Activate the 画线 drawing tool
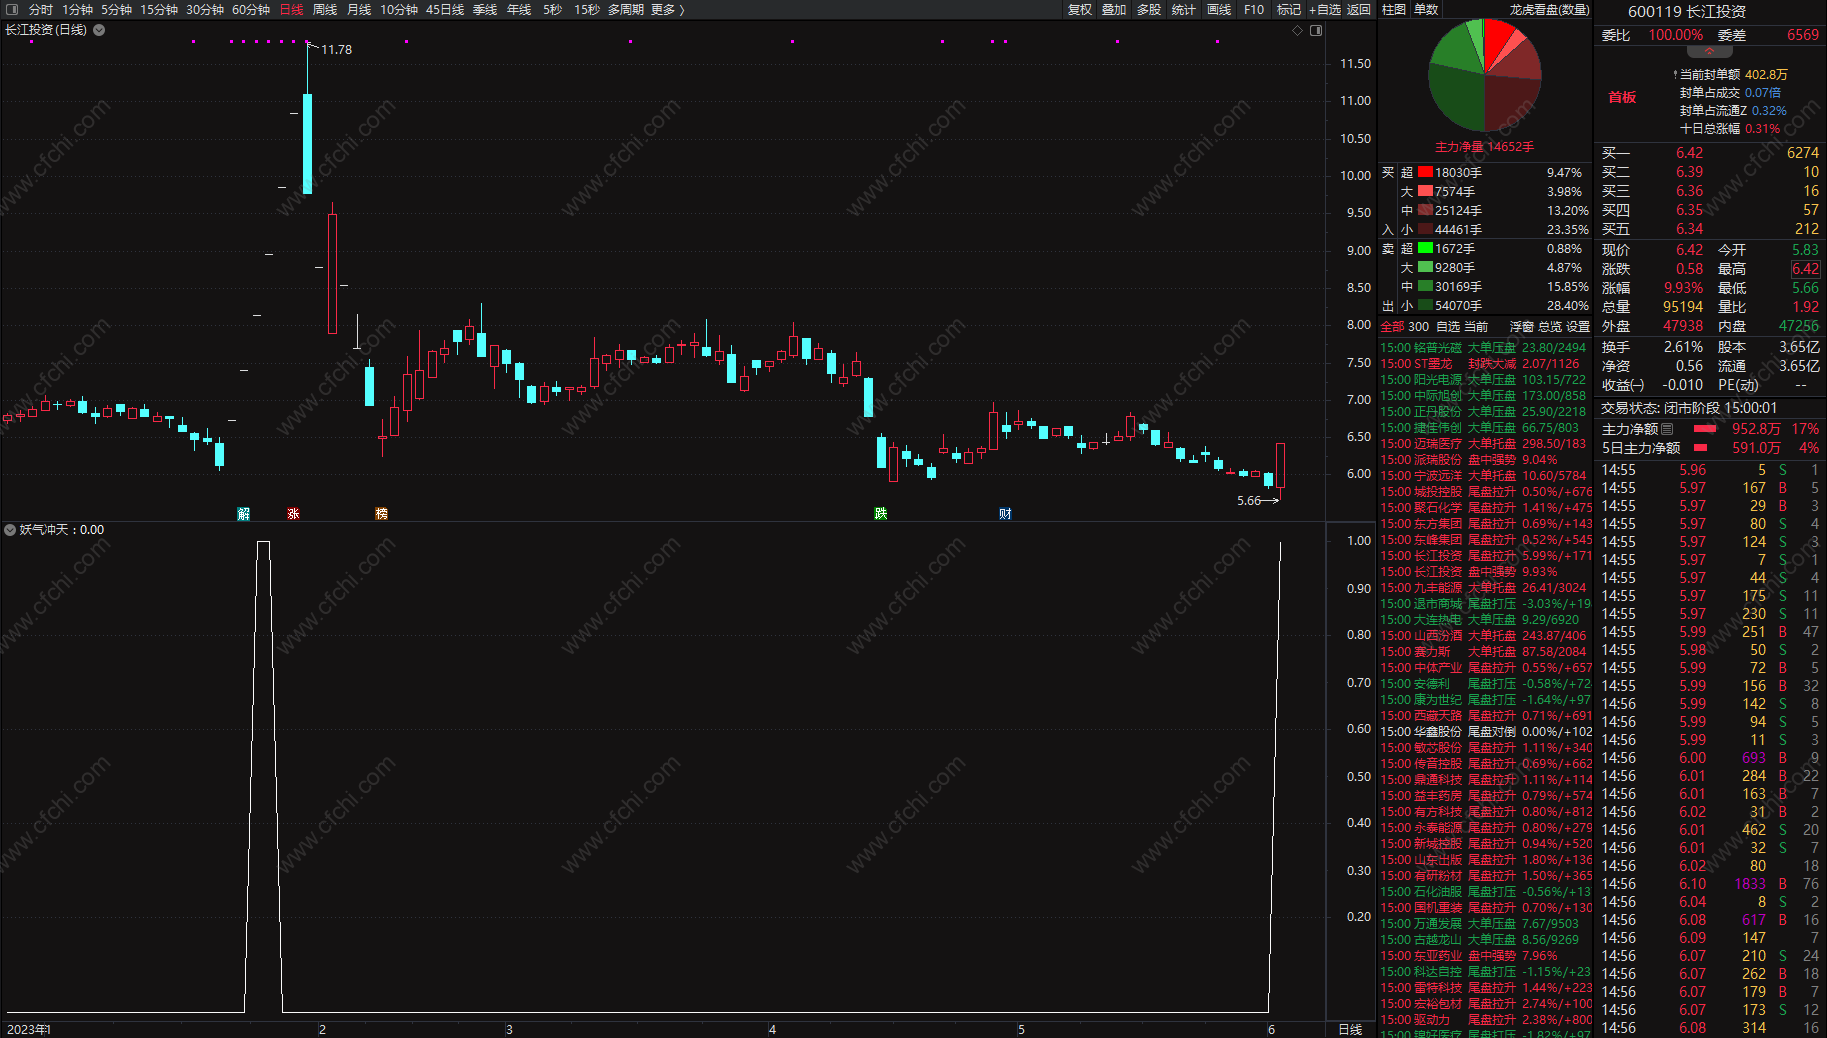 click(x=1219, y=9)
